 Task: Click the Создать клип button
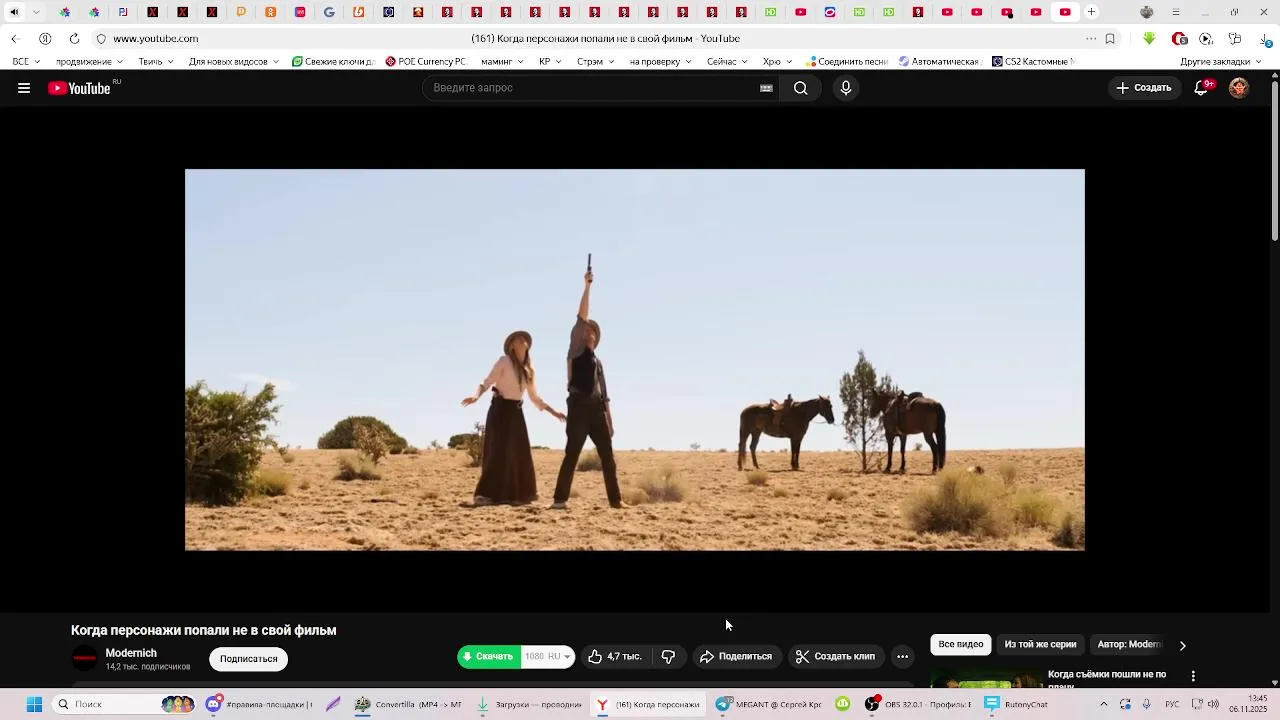tap(836, 657)
